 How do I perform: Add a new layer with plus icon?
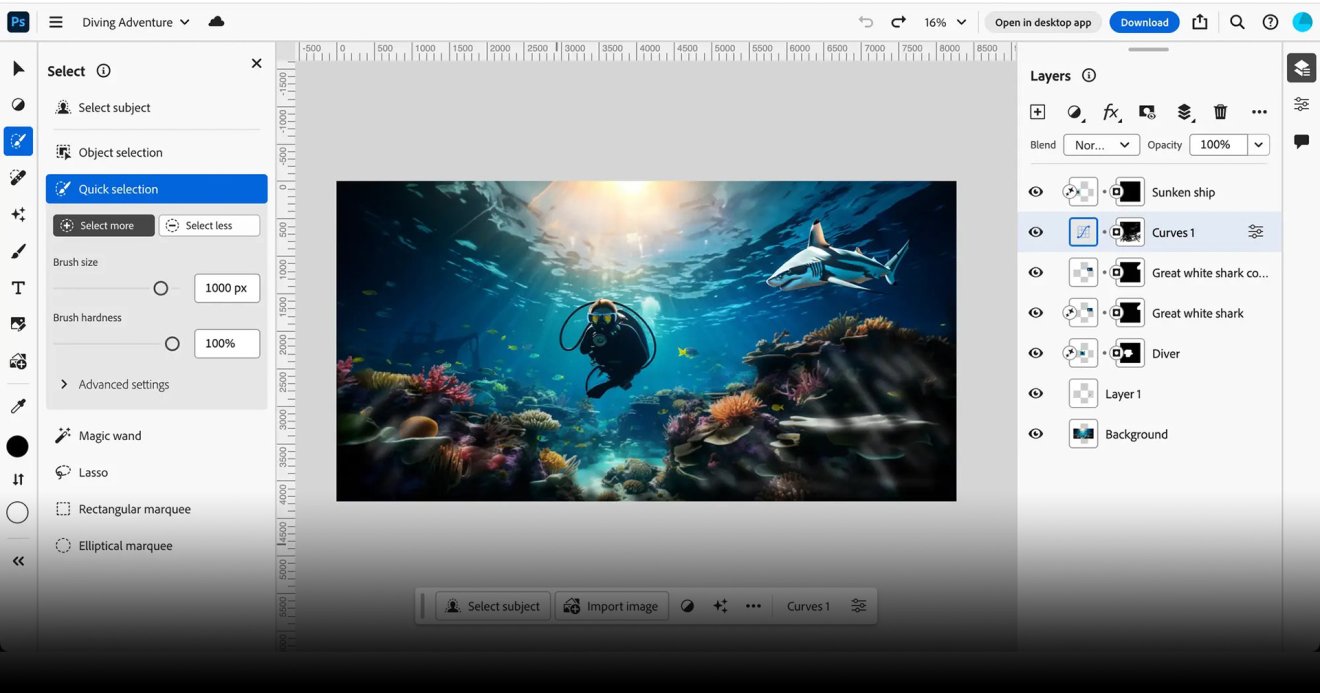point(1037,112)
